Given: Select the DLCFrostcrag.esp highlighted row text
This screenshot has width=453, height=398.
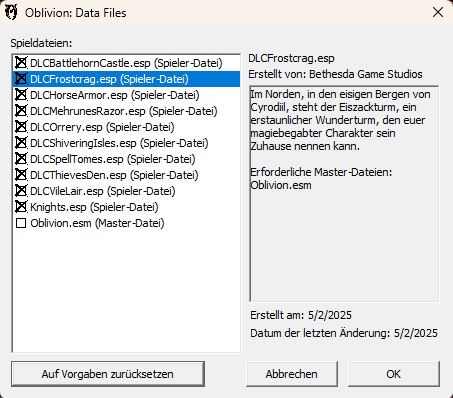Looking at the screenshot, I should tap(109, 79).
